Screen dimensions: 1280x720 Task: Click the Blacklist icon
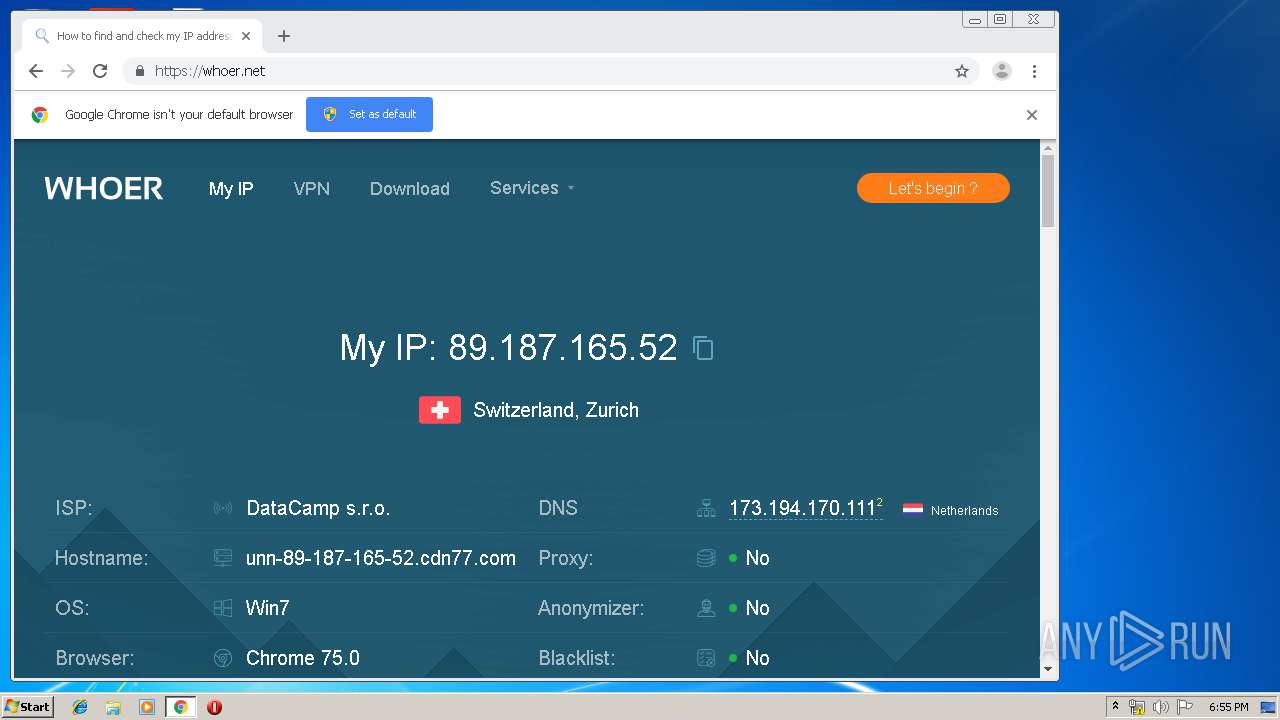point(706,658)
